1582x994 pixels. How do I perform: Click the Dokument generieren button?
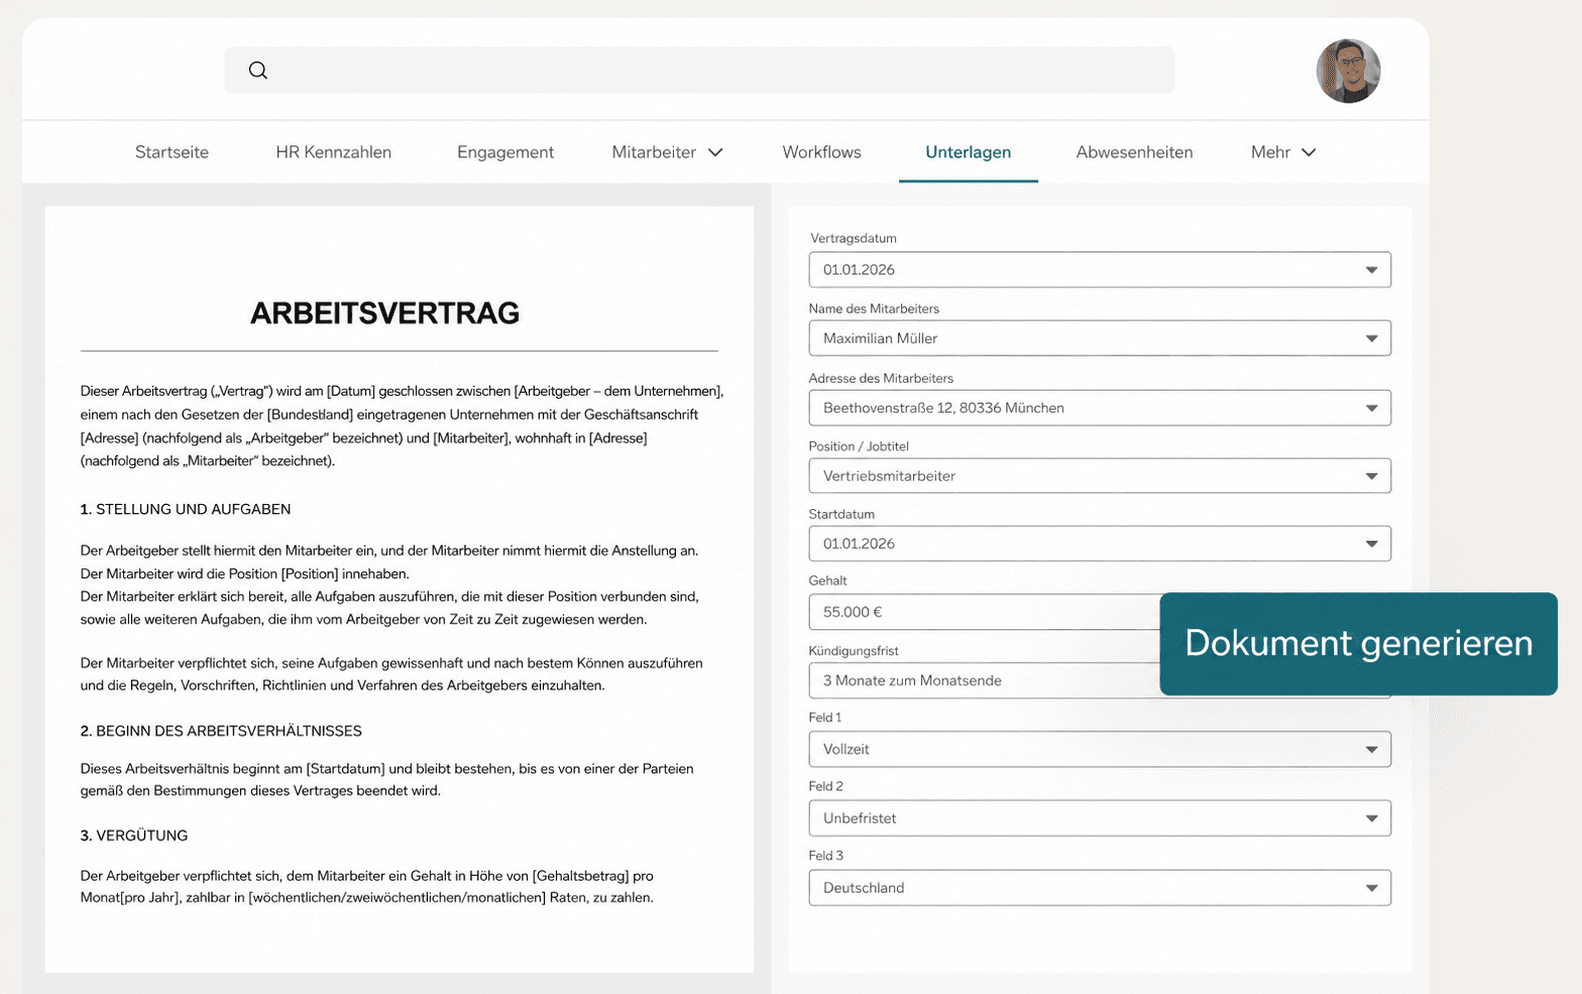1358,644
